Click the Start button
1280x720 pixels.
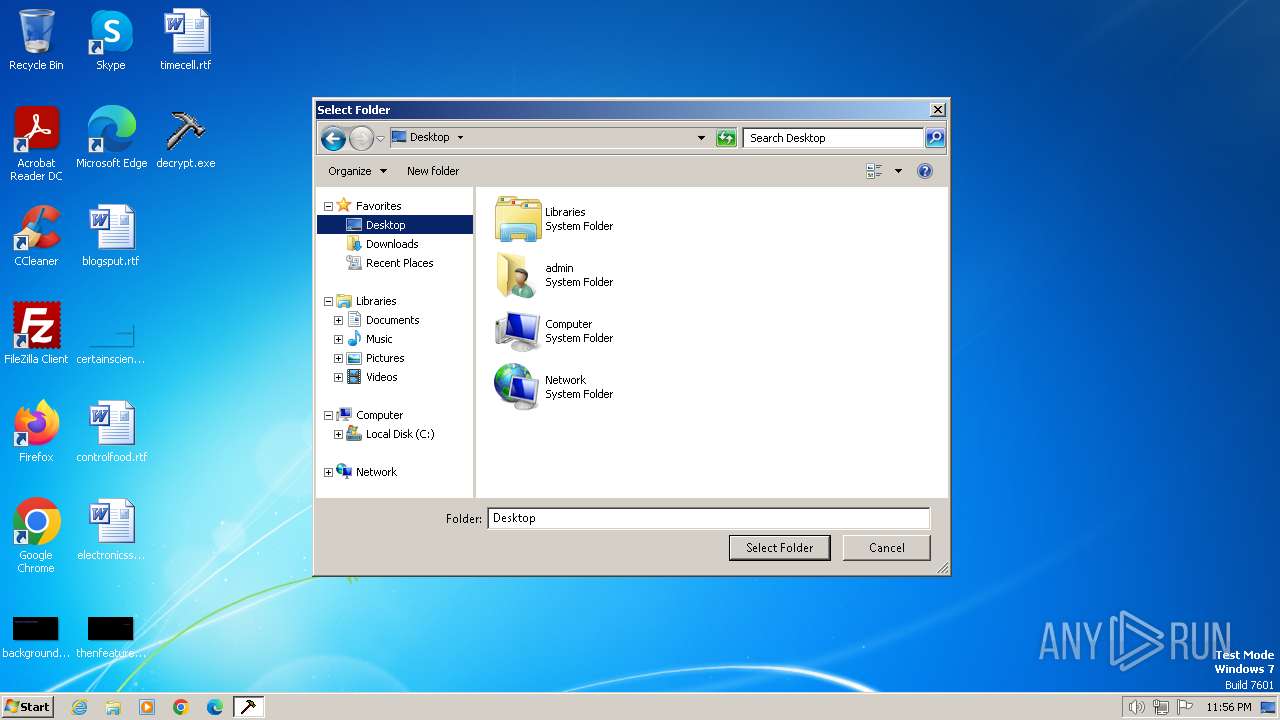(x=28, y=707)
